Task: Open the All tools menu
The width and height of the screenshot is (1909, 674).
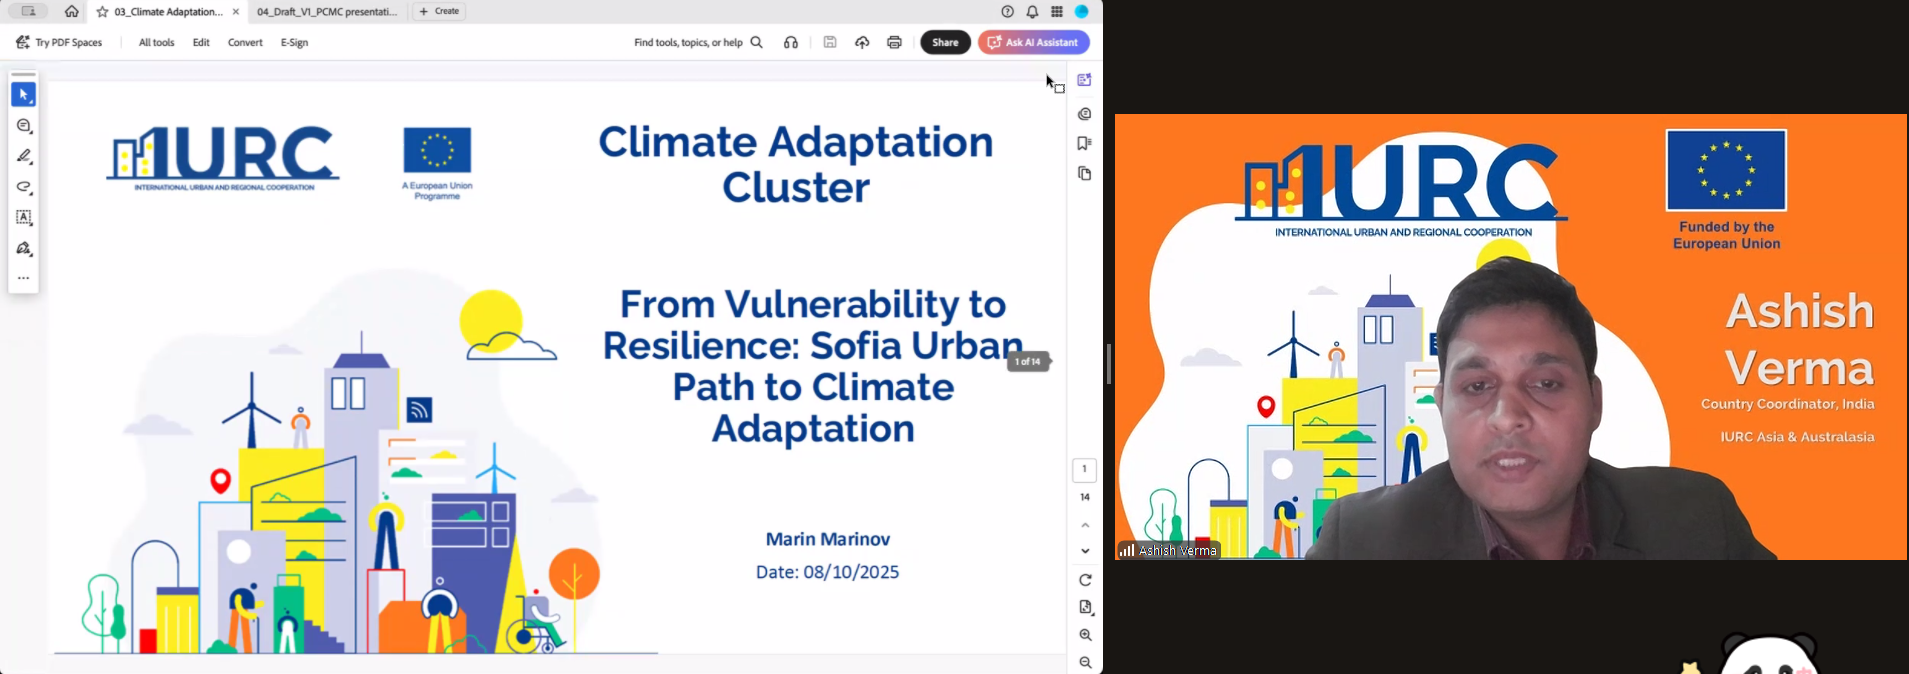Action: [156, 43]
